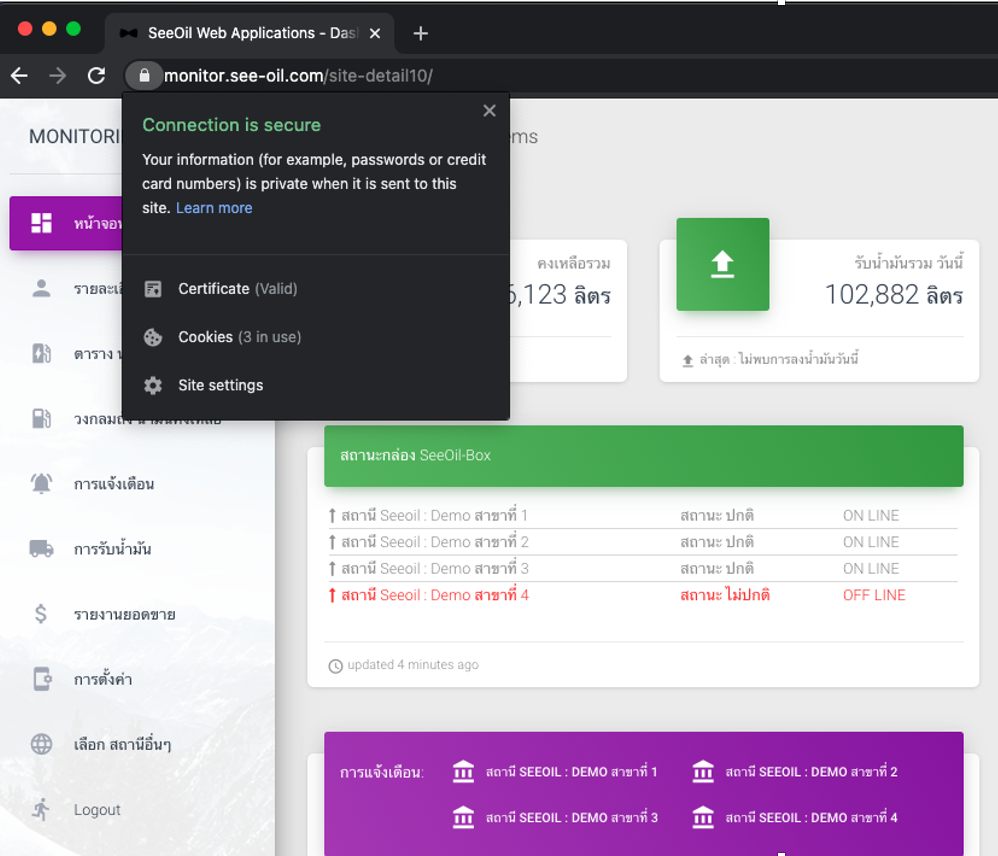Click the gear icon next to Site settings
Screen dimensions: 998x856
coord(153,385)
